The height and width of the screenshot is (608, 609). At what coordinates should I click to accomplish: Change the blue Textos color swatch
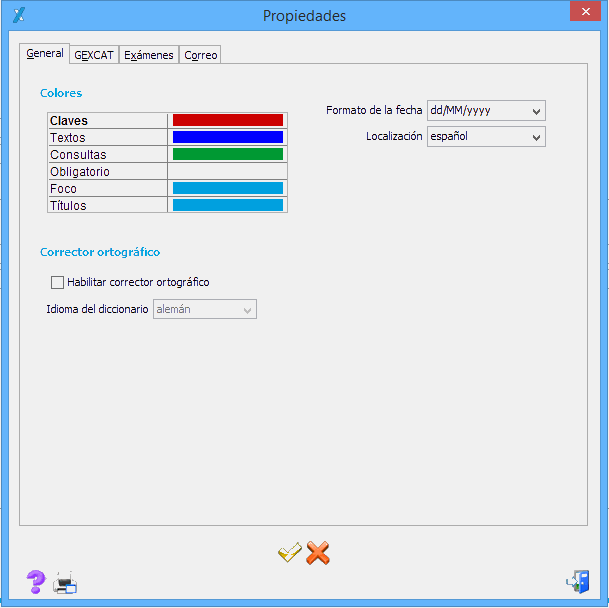click(227, 137)
